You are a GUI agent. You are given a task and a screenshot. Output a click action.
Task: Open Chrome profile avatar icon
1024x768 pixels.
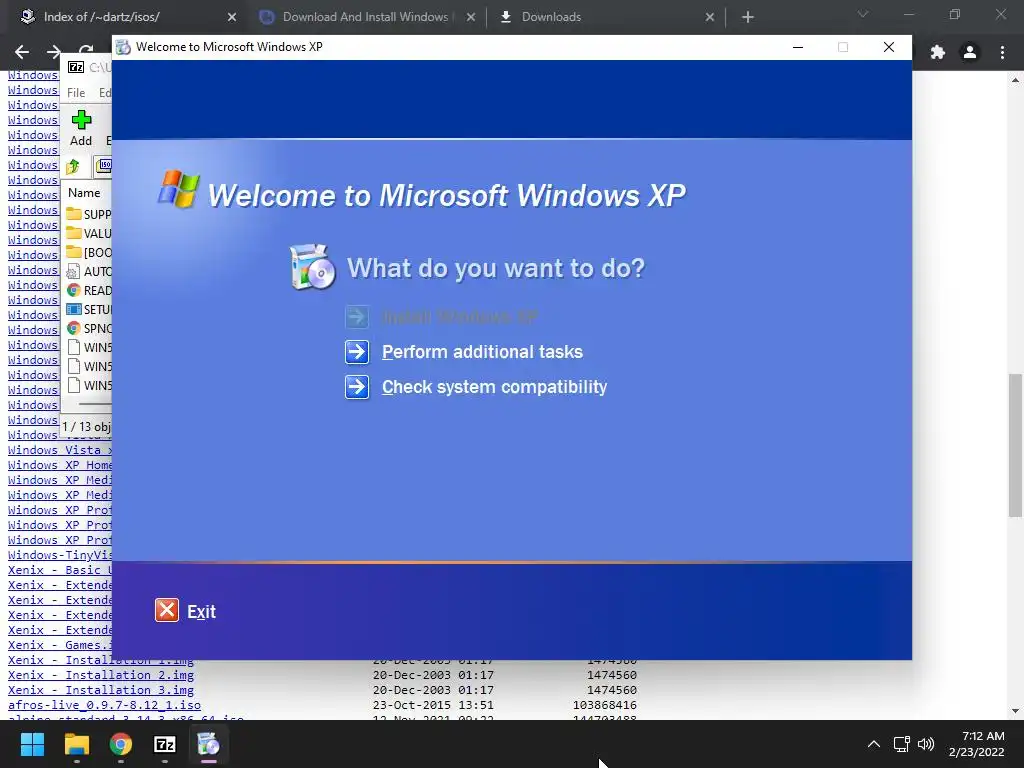tap(970, 52)
